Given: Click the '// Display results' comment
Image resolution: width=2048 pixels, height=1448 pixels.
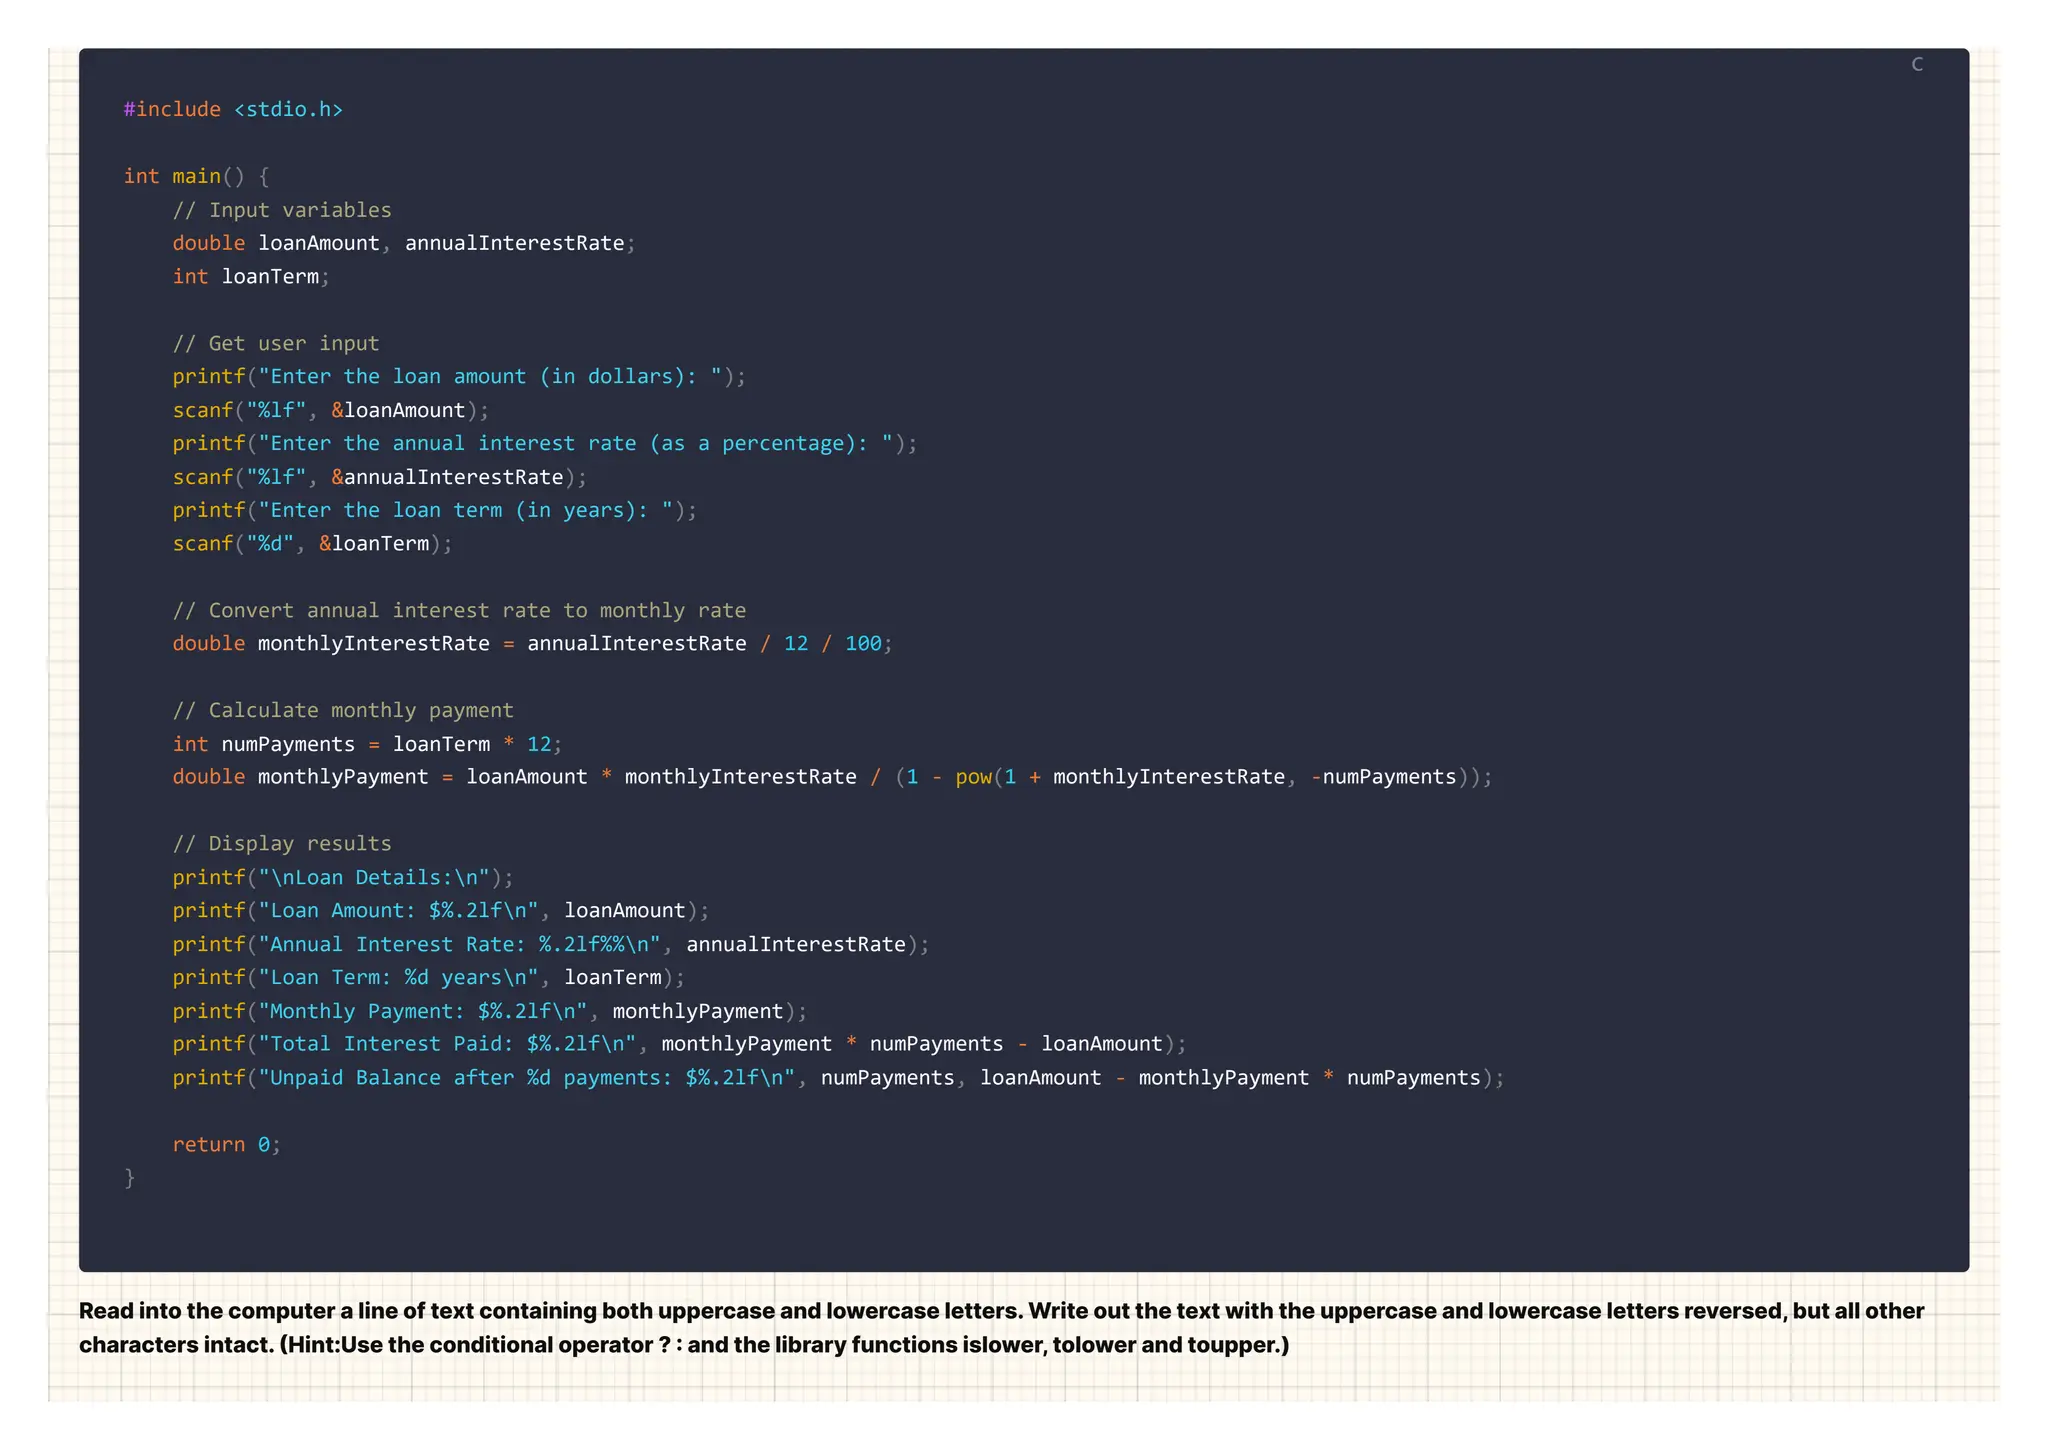Looking at the screenshot, I should point(282,843).
